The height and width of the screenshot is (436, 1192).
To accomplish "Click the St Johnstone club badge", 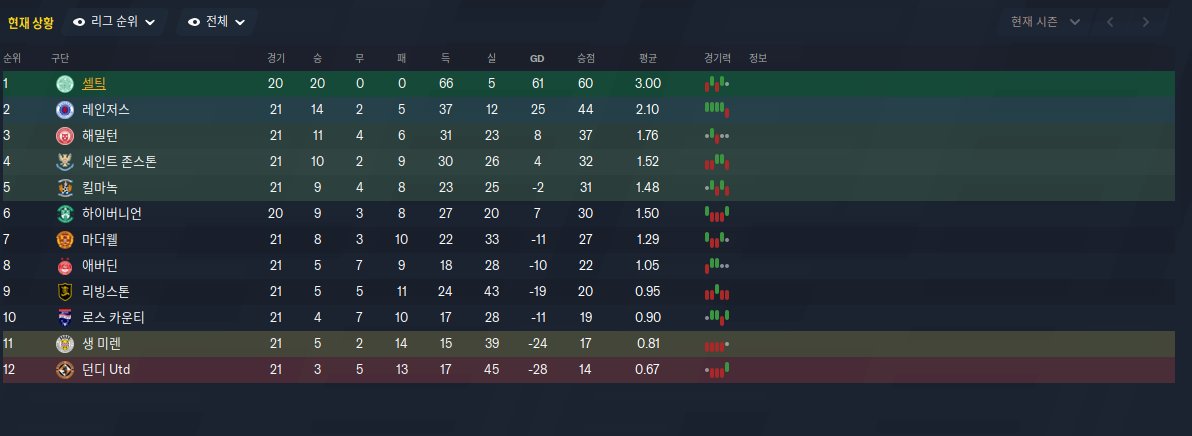I will pos(65,162).
